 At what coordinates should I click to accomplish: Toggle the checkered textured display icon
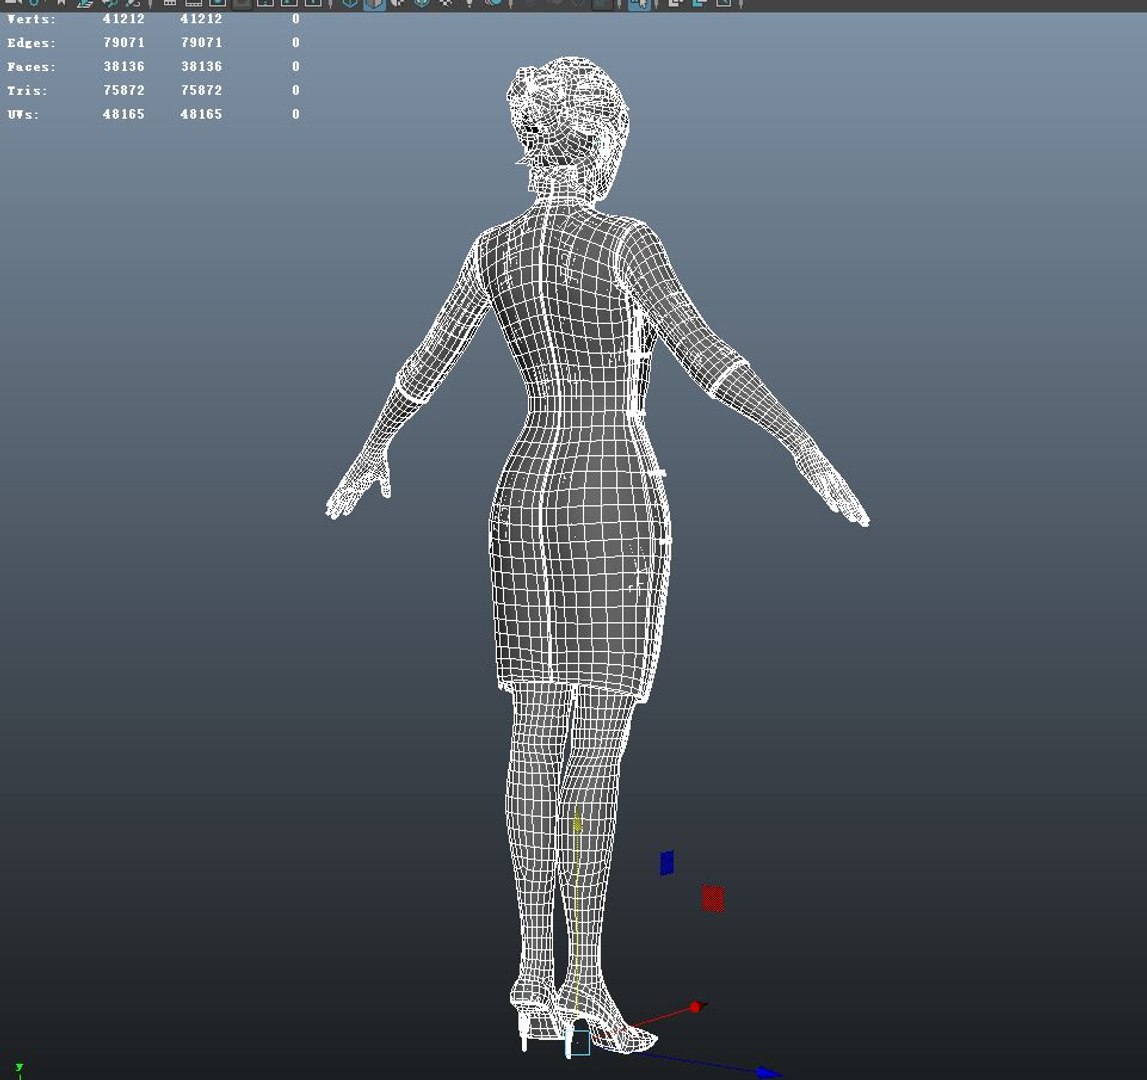[445, 3]
